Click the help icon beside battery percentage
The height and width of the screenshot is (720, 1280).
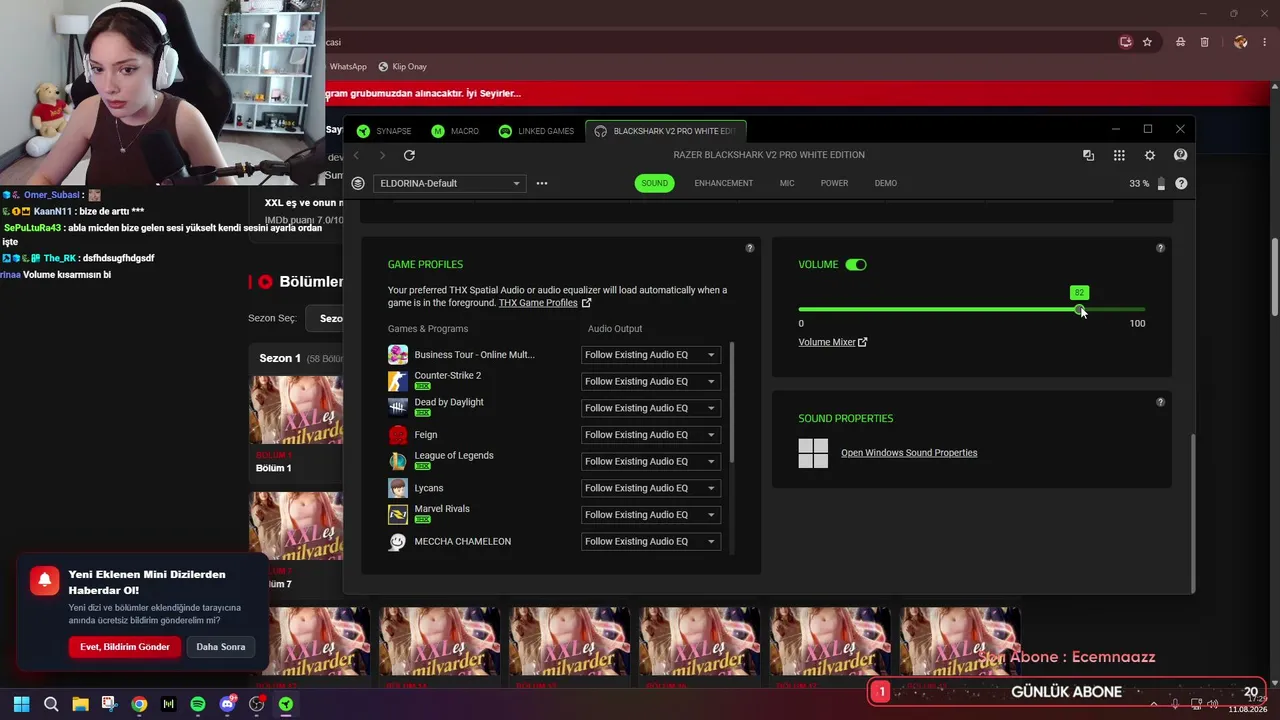pos(1181,184)
